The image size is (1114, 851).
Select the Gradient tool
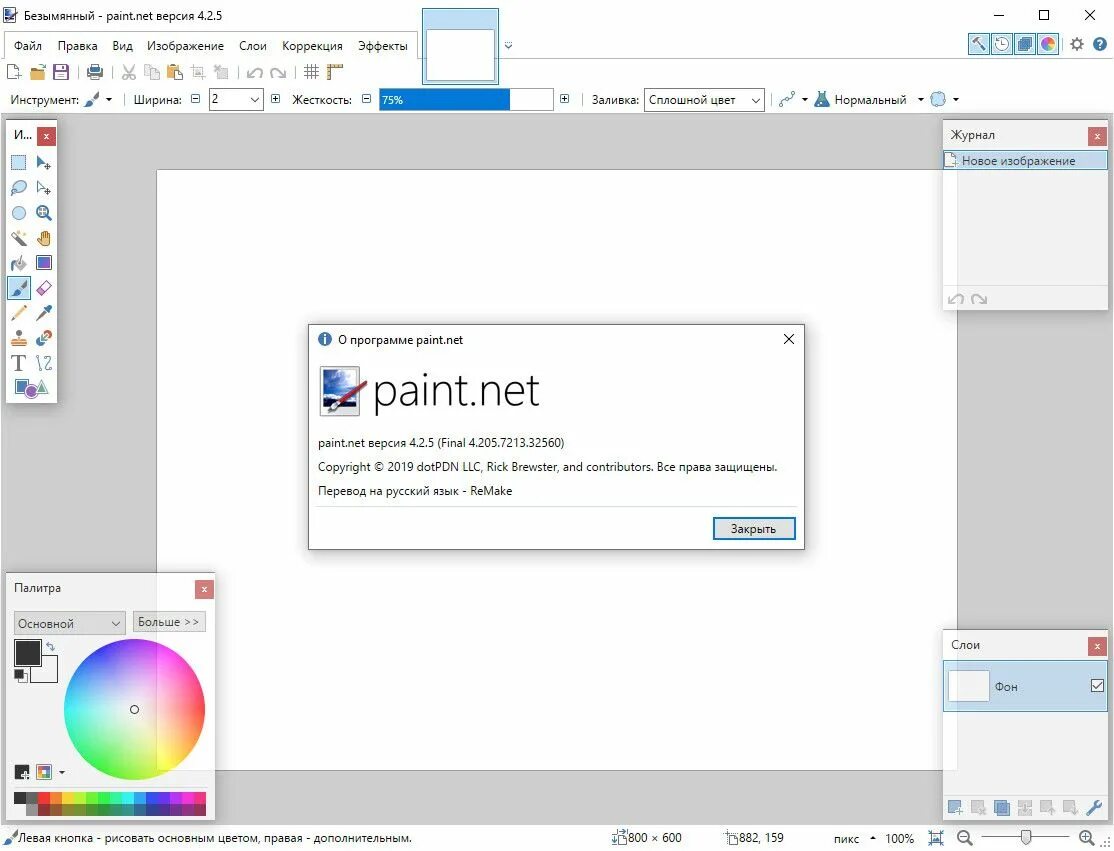[43, 263]
